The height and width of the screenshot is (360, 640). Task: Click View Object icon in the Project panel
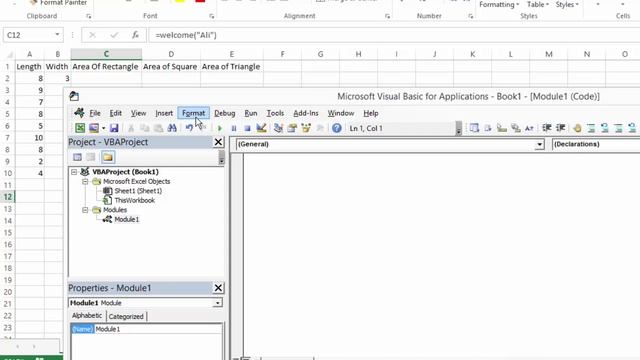tap(91, 157)
